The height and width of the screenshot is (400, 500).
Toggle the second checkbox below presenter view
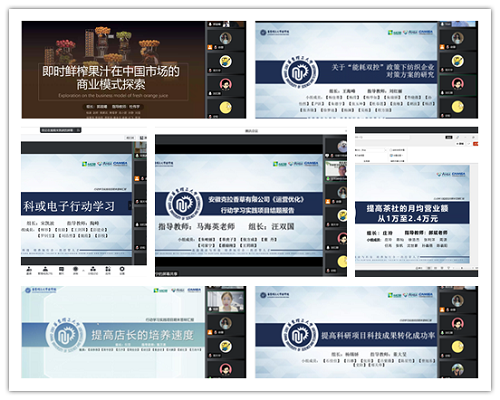pos(391,155)
